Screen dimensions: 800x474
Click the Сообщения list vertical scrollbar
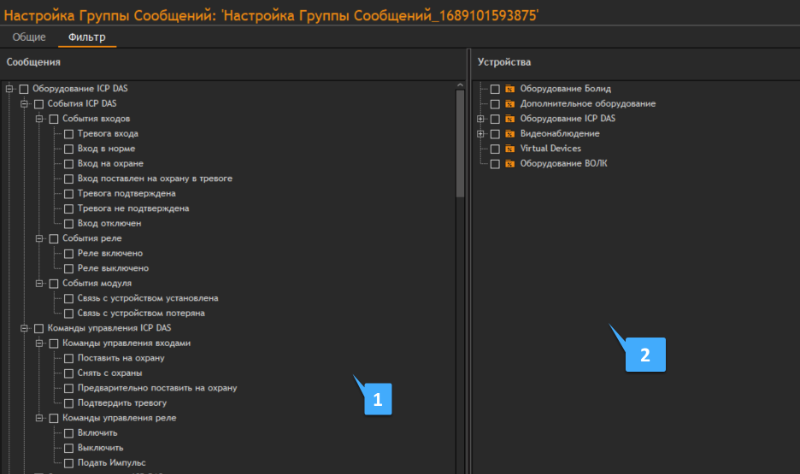click(460, 140)
